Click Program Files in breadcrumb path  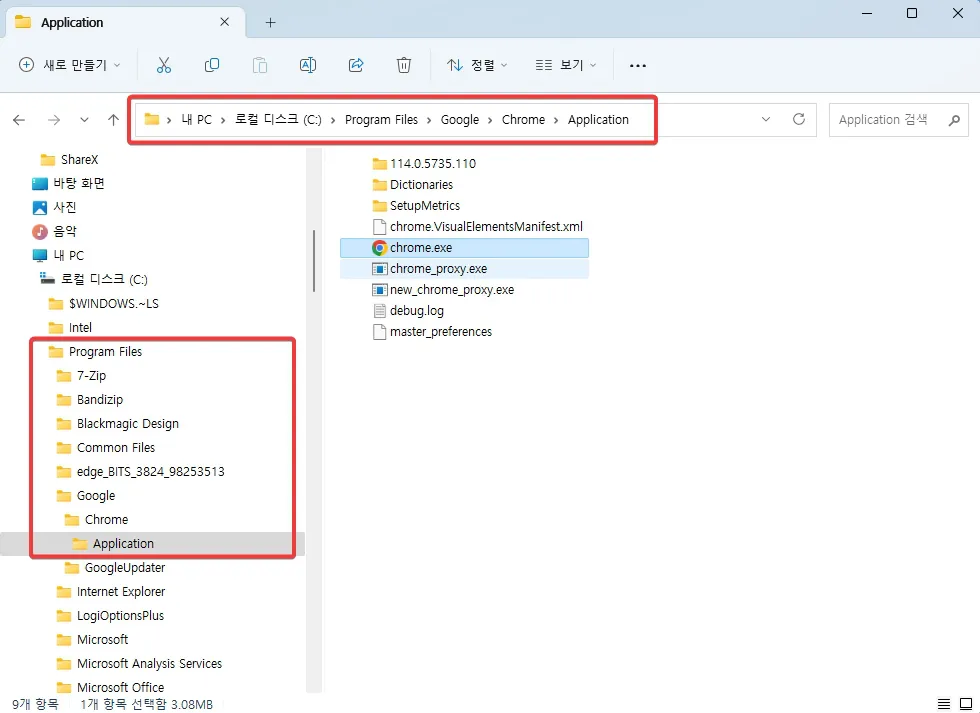(381, 119)
